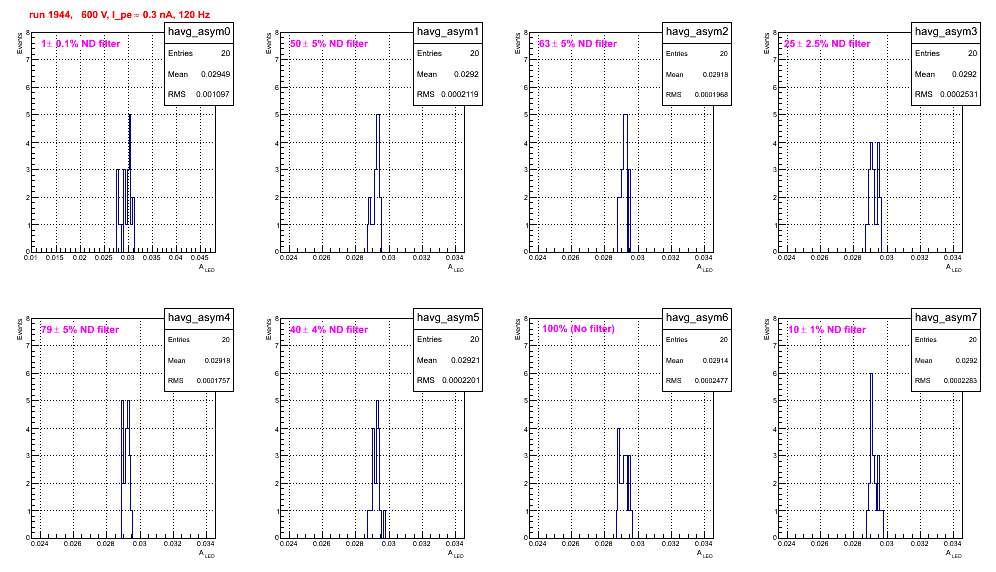
Task: Select the havg_asym1 stats box title
Action: [x=448, y=31]
